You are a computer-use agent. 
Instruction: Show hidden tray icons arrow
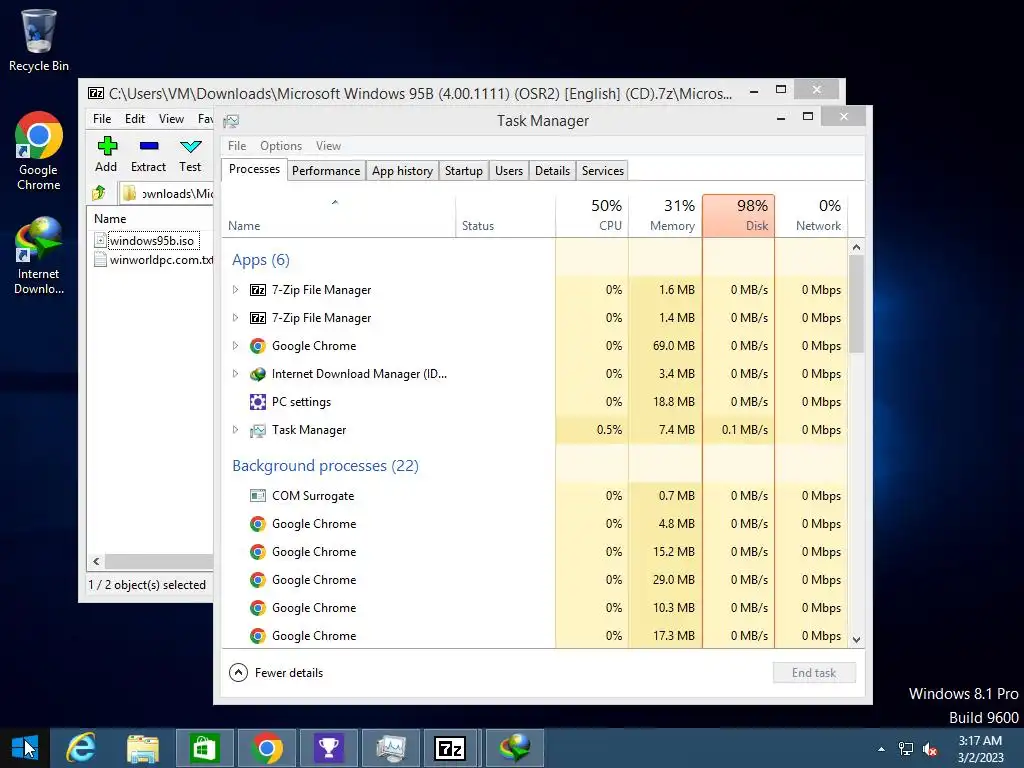coord(882,749)
